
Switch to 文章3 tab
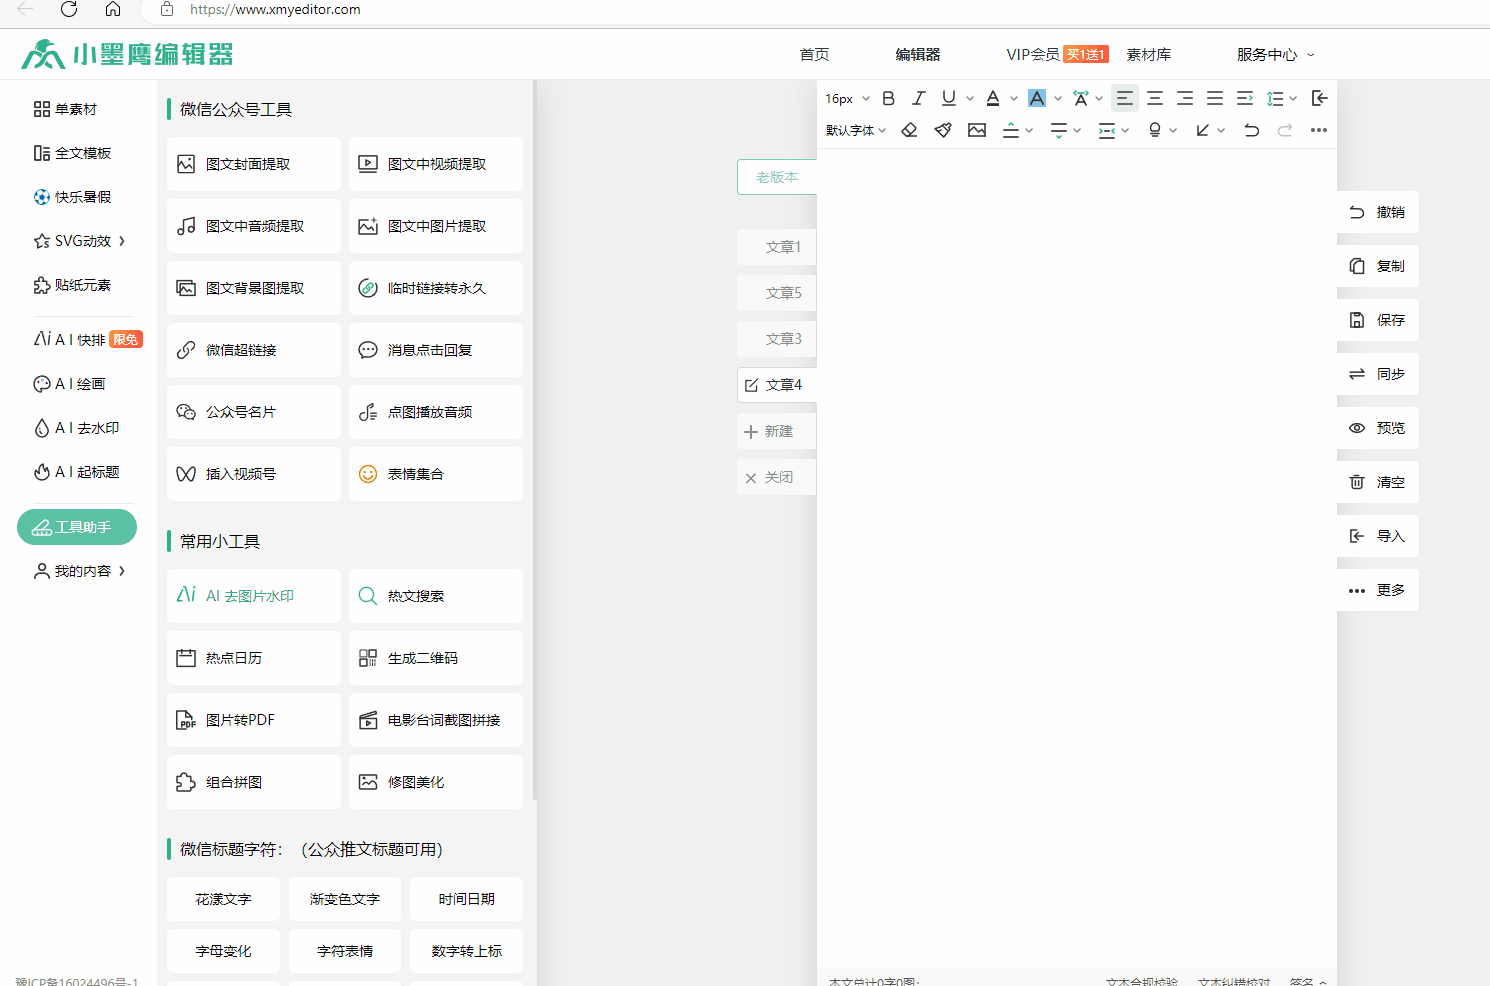tap(777, 339)
